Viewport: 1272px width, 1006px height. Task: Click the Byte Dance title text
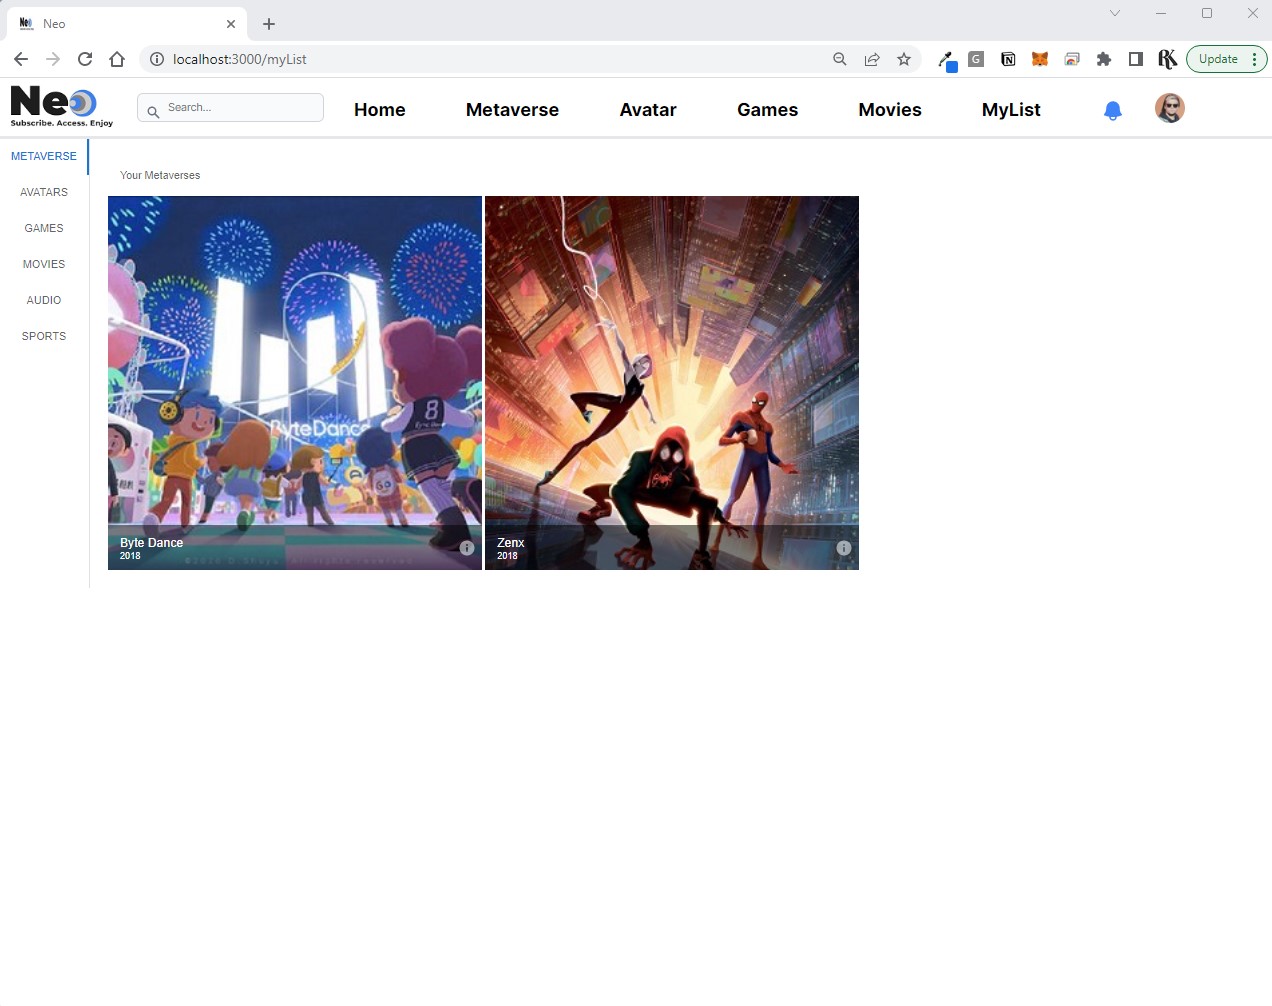pyautogui.click(x=151, y=543)
